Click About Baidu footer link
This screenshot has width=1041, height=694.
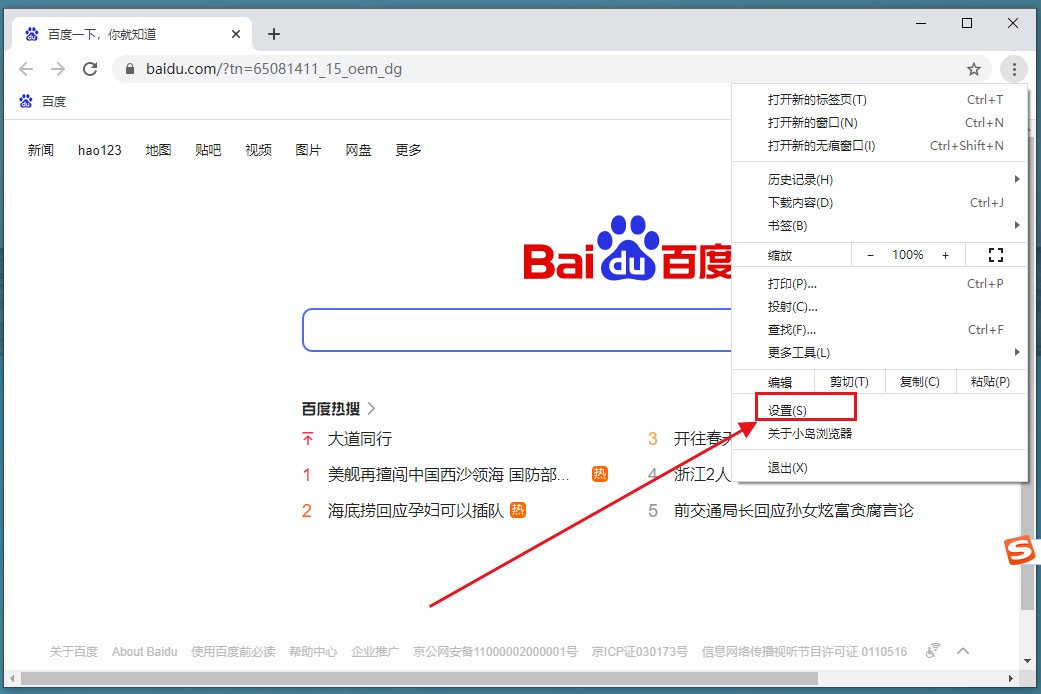(145, 651)
